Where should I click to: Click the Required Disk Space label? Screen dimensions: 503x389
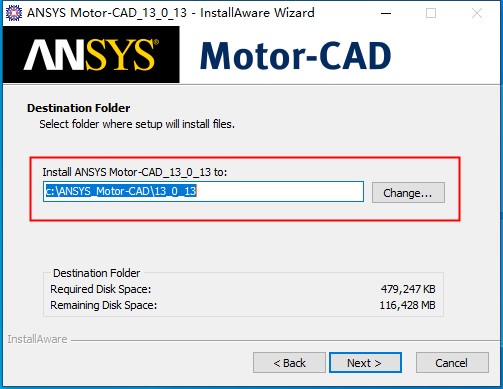101,289
